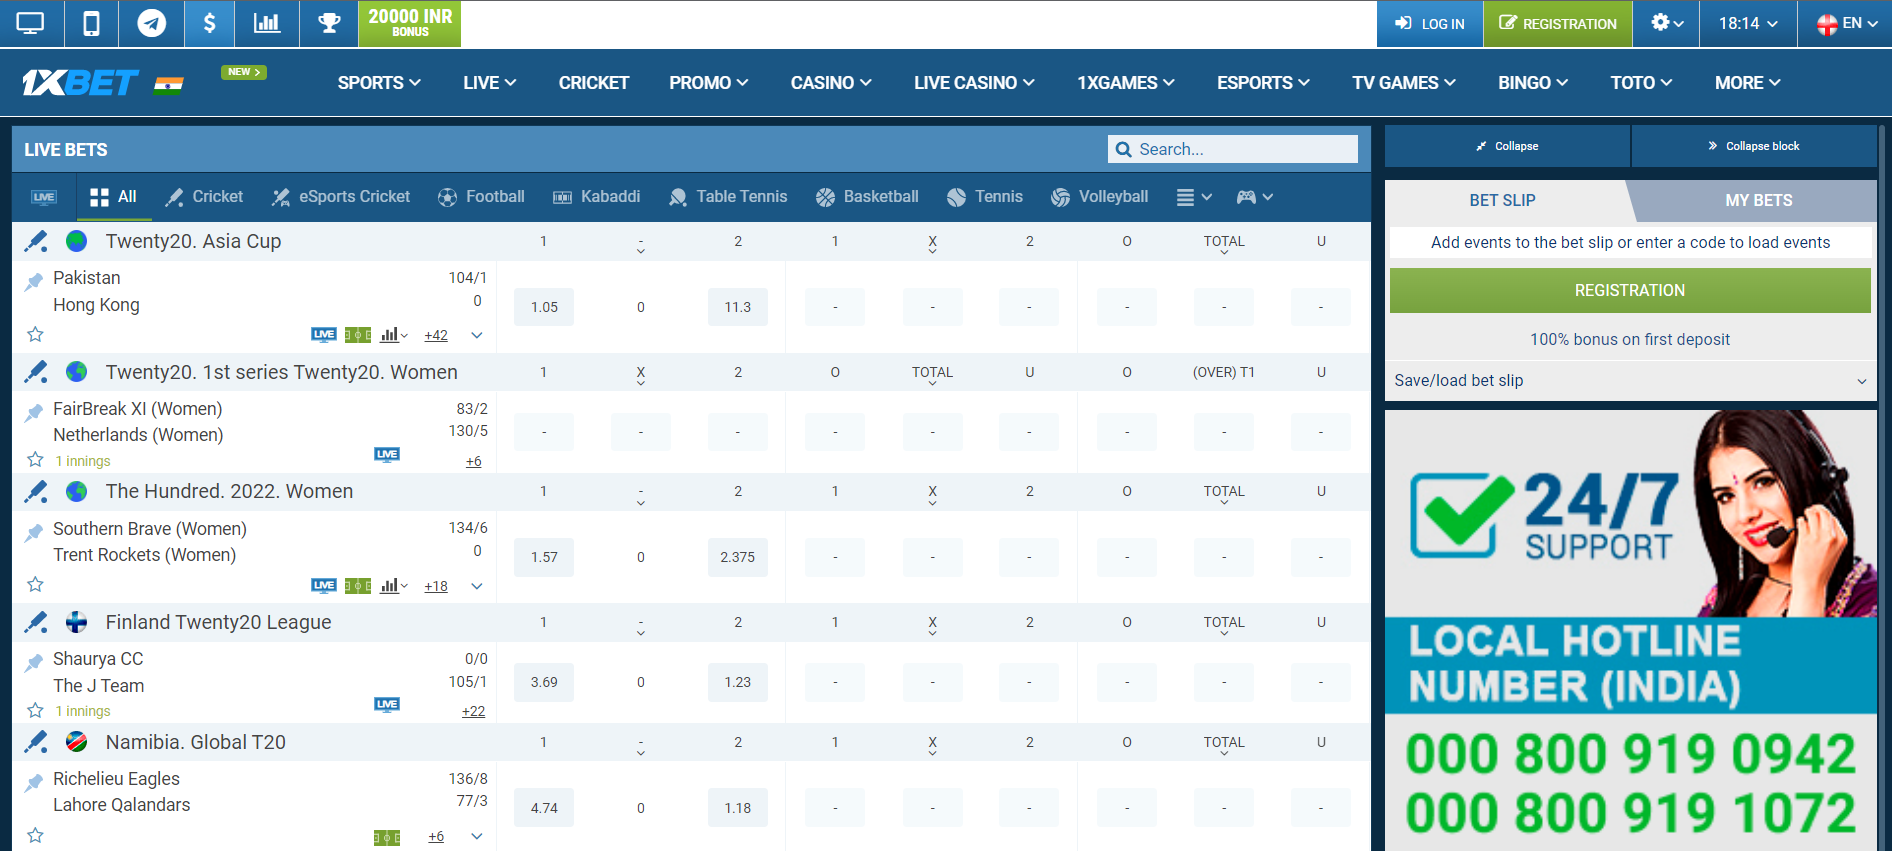Click the 1XBET logo
The image size is (1892, 851).
click(x=80, y=83)
